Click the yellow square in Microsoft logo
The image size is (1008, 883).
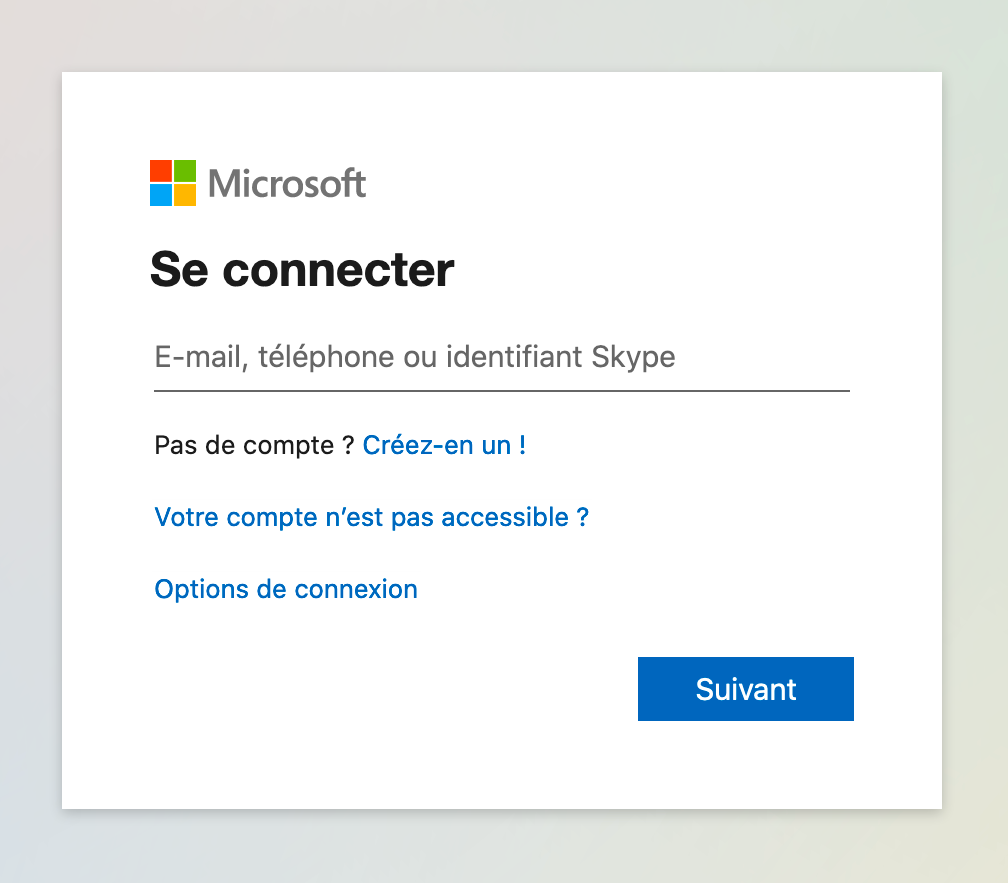coord(185,194)
